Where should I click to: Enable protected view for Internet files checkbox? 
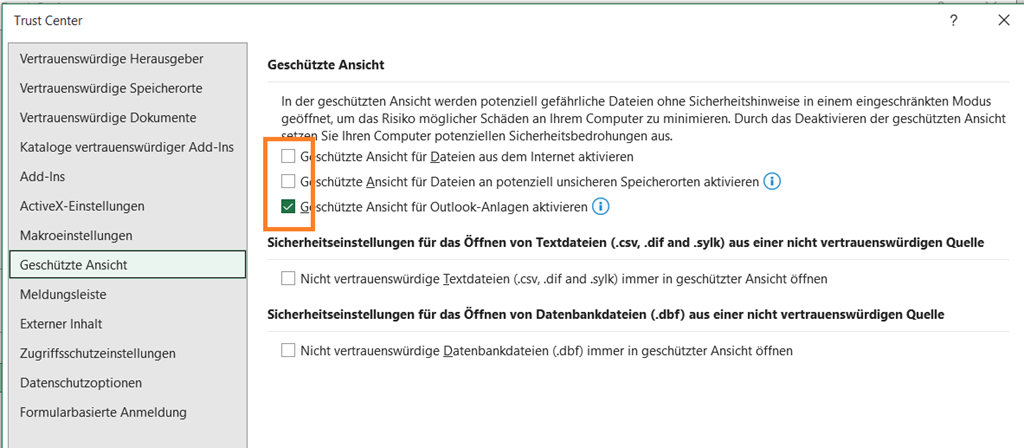[289, 157]
